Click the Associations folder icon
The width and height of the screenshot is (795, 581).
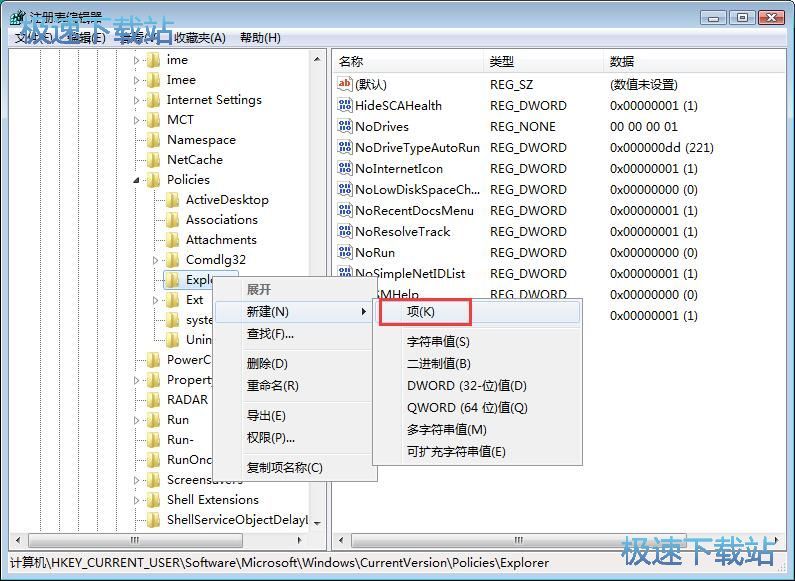(173, 220)
